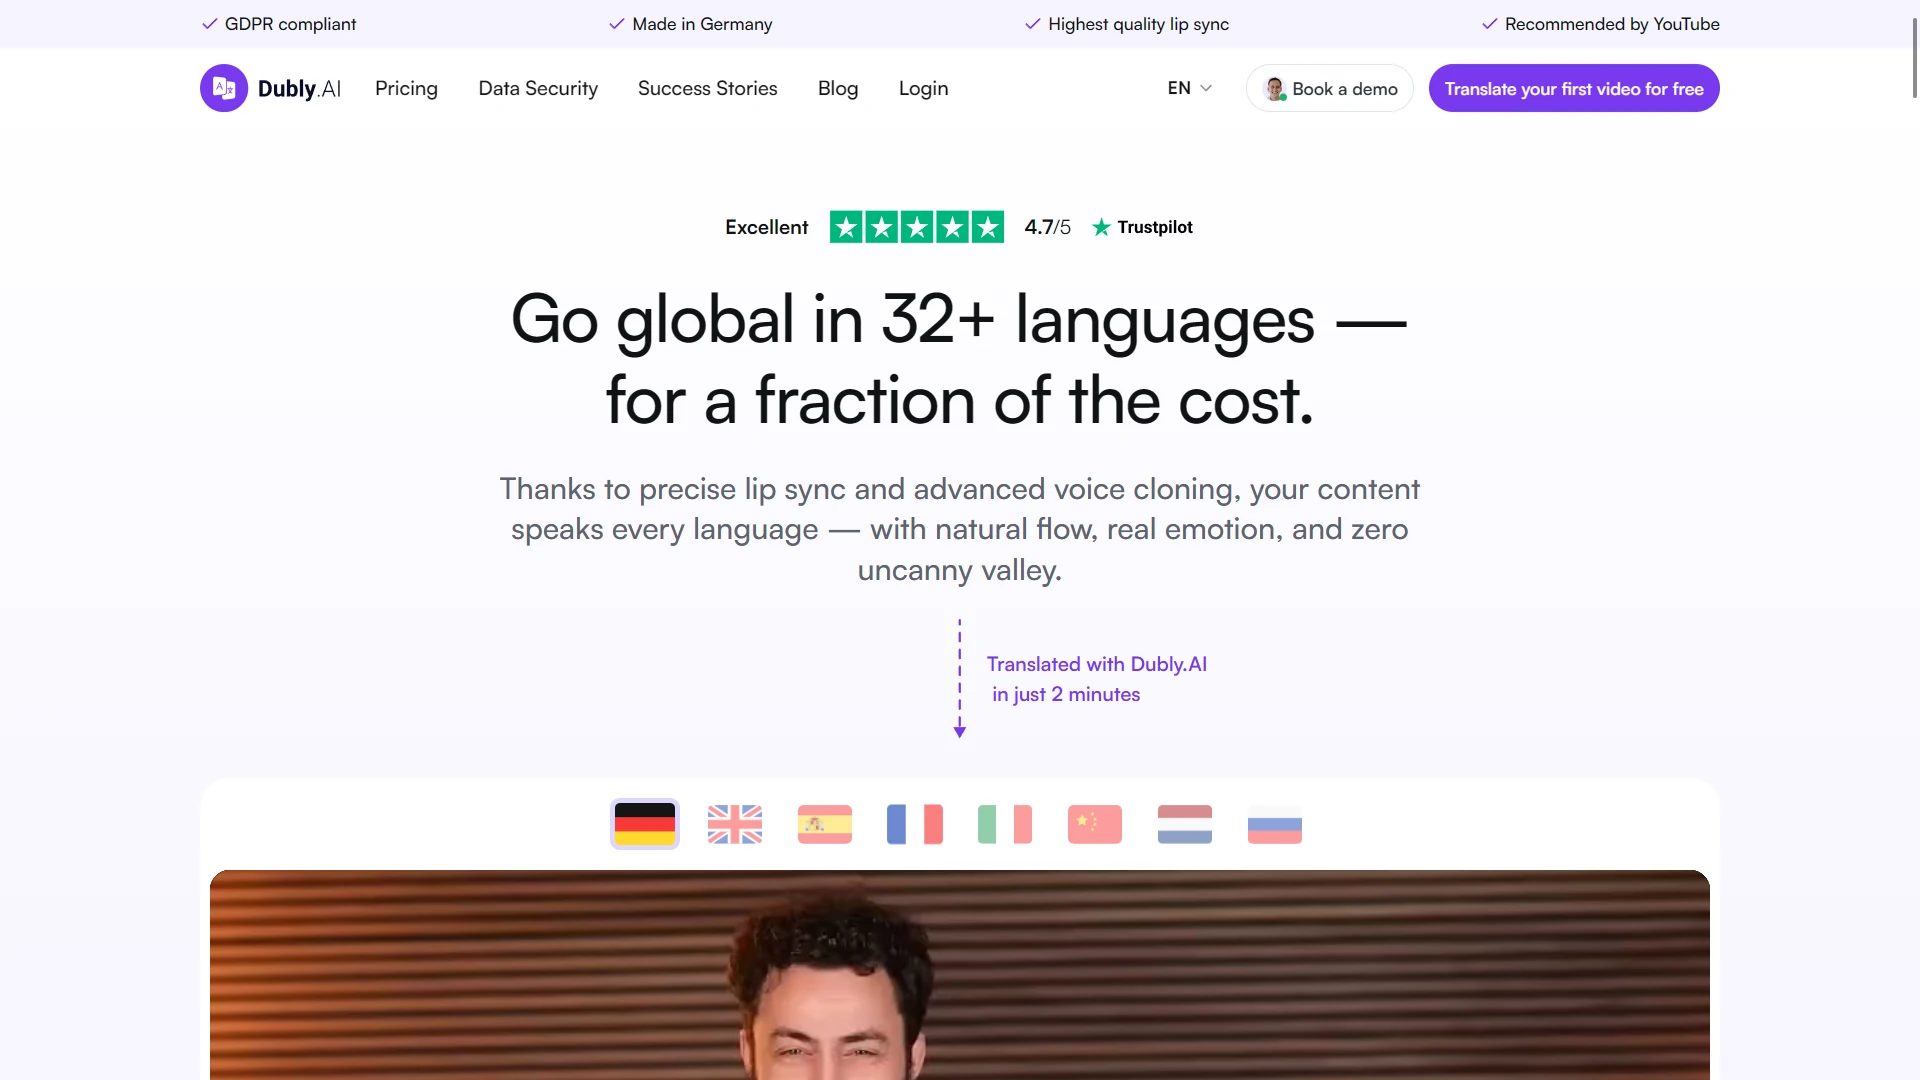Choose the Spanish flag translation
Image resolution: width=1920 pixels, height=1080 pixels.
825,824
